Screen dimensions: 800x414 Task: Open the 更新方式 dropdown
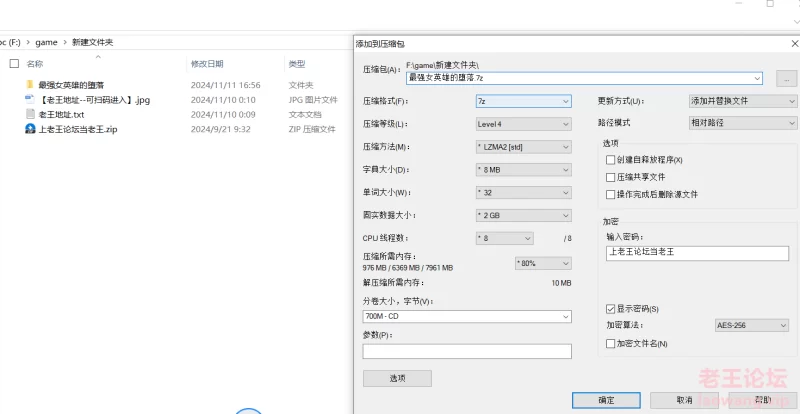742,101
